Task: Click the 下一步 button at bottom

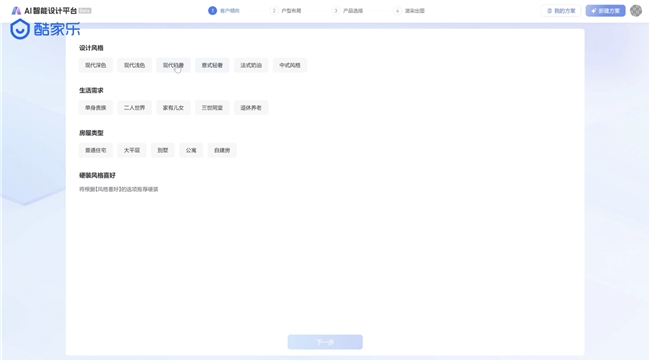Action: click(x=325, y=342)
